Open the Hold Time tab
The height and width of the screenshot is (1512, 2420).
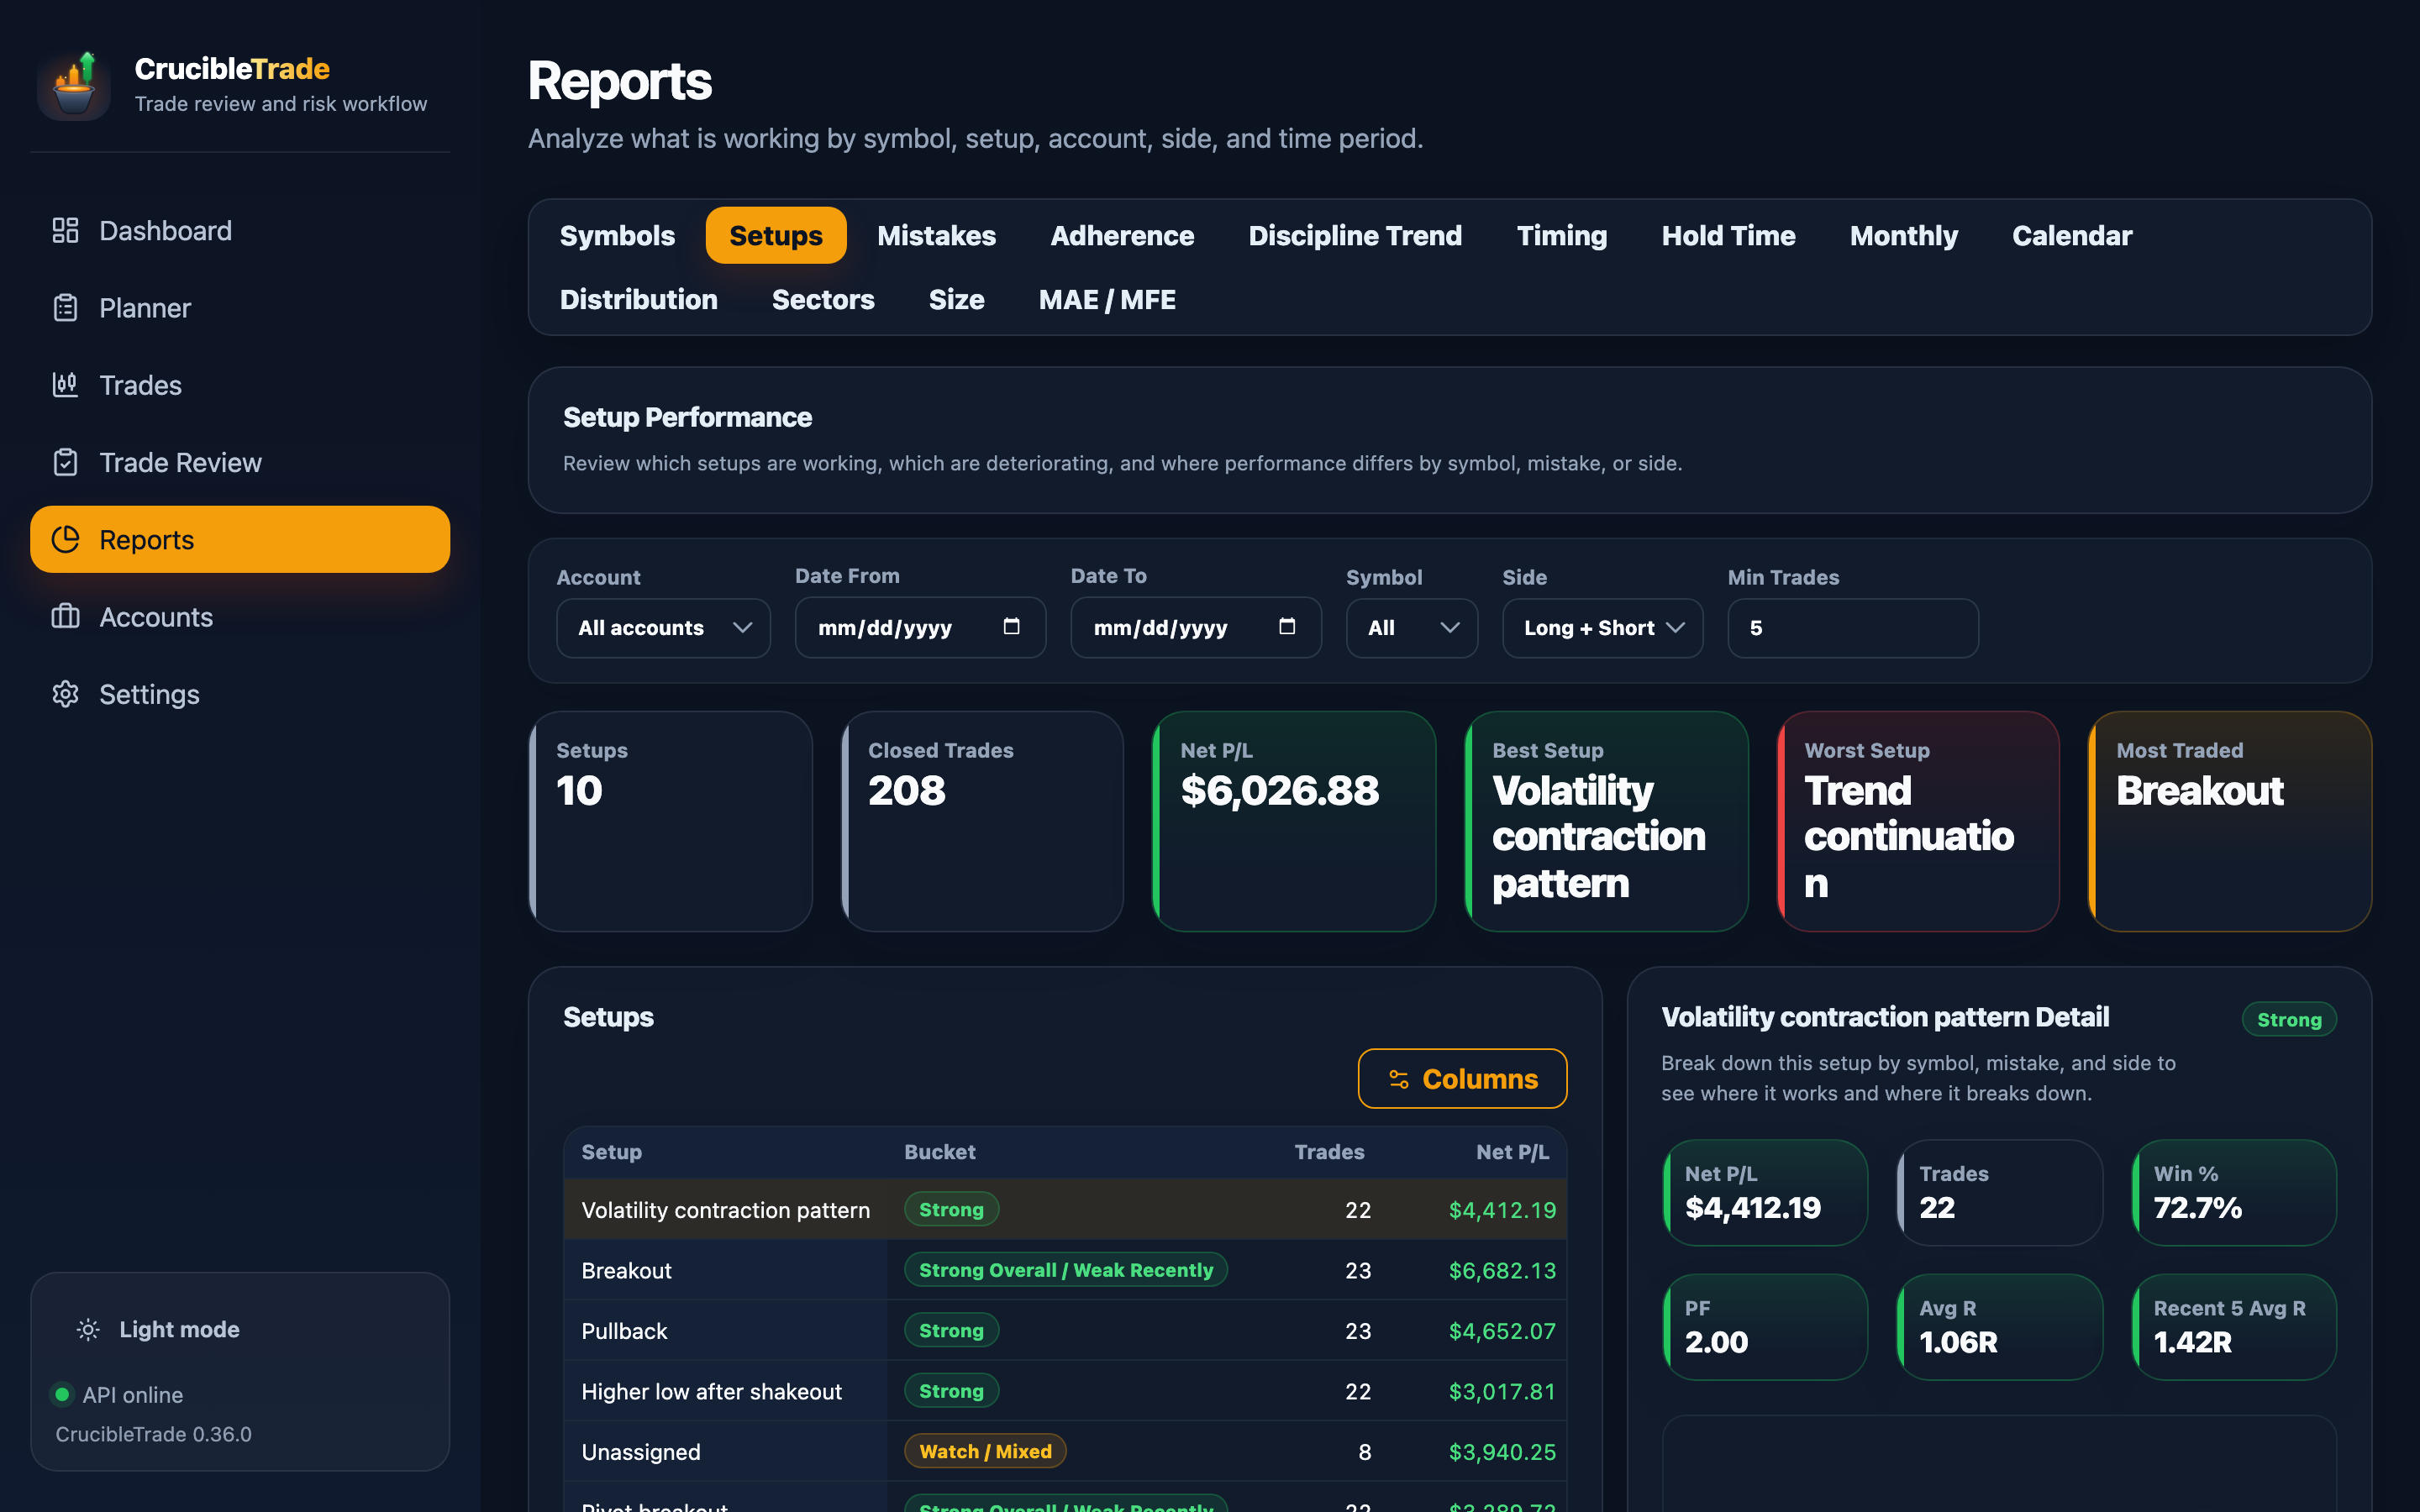click(1728, 235)
